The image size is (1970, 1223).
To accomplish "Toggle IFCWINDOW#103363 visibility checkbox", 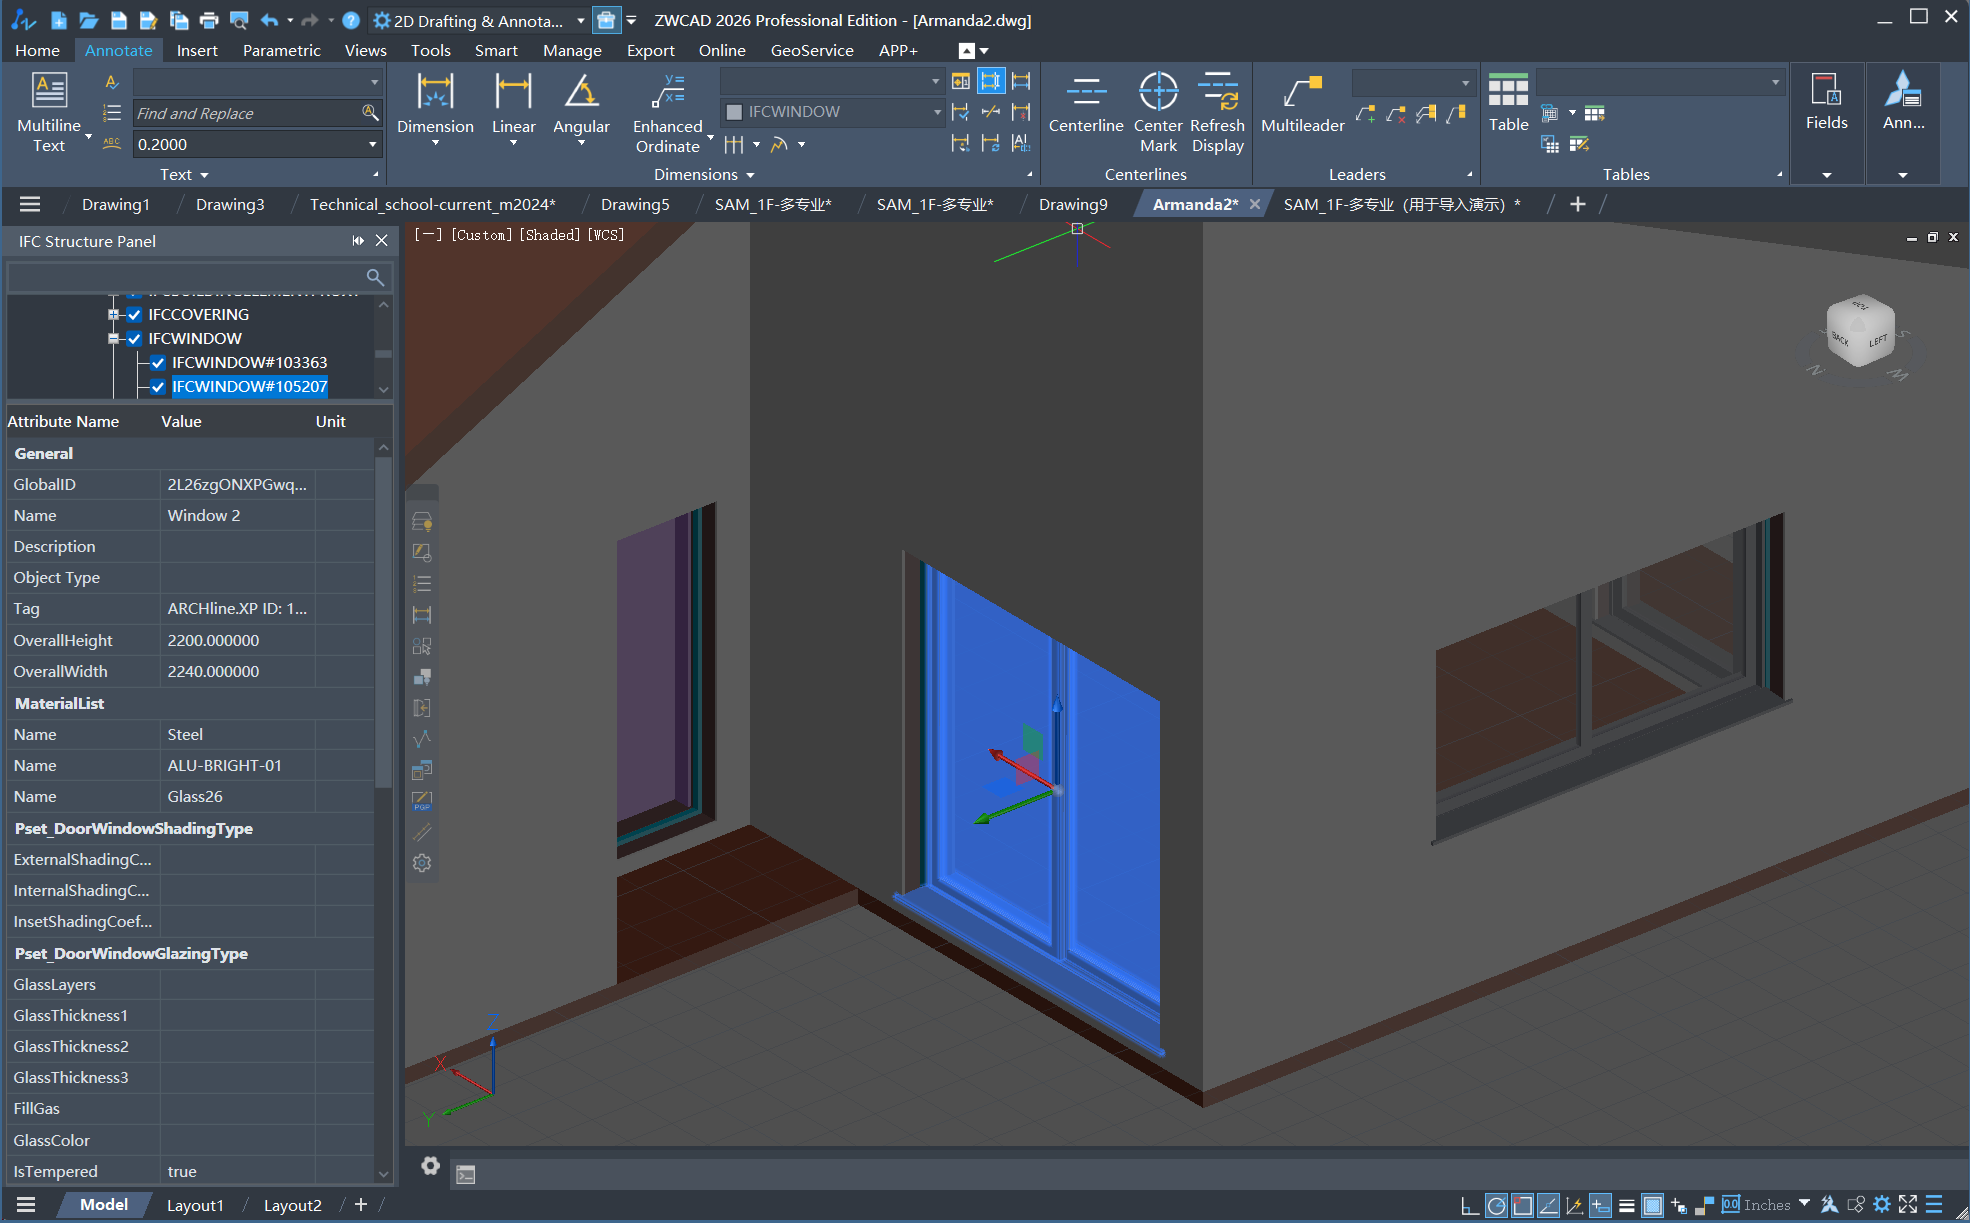I will tap(158, 363).
